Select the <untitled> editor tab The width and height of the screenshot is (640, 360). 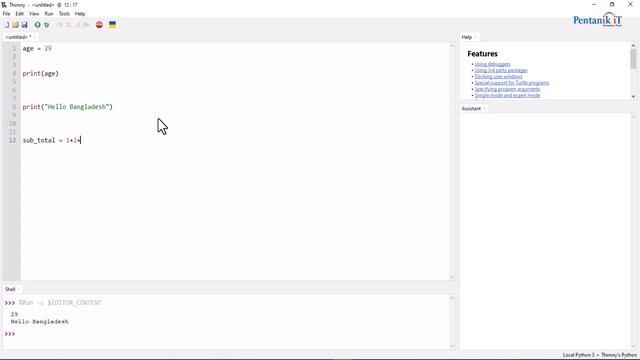pyautogui.click(x=18, y=37)
